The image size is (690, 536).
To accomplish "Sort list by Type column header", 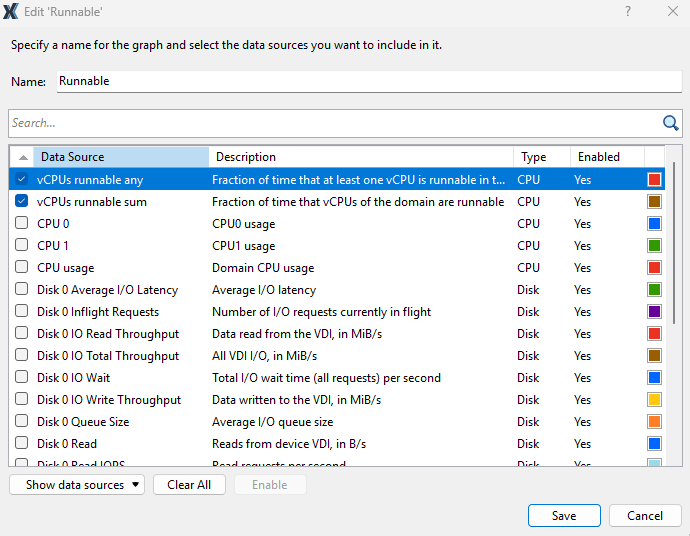I will click(x=540, y=157).
